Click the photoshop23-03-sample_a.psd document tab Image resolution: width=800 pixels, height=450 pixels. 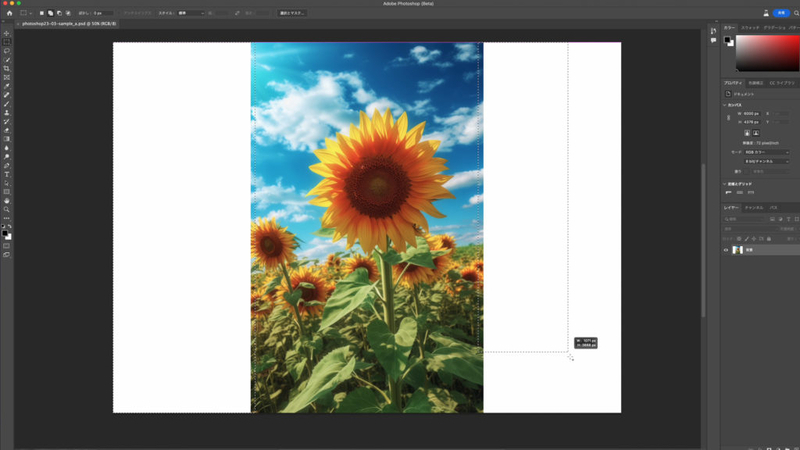point(69,23)
